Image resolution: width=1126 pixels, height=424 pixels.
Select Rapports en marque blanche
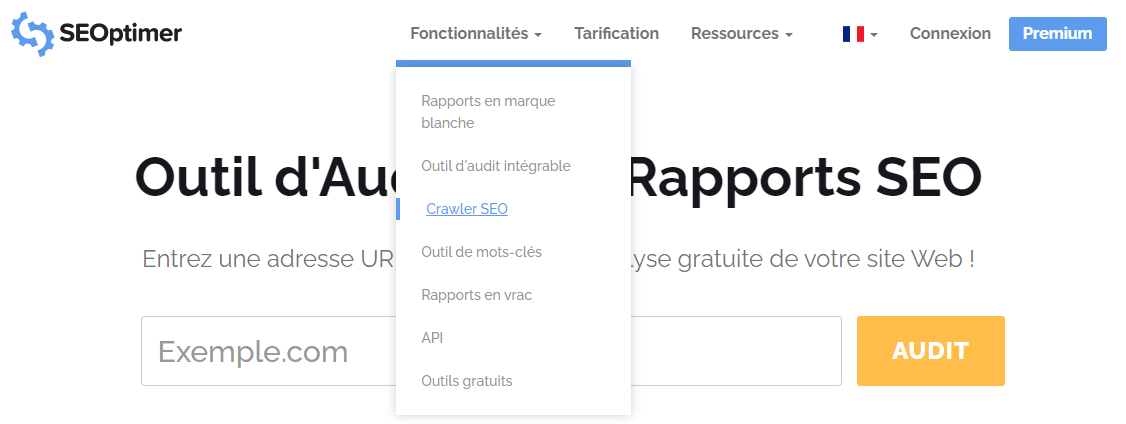[x=488, y=112]
